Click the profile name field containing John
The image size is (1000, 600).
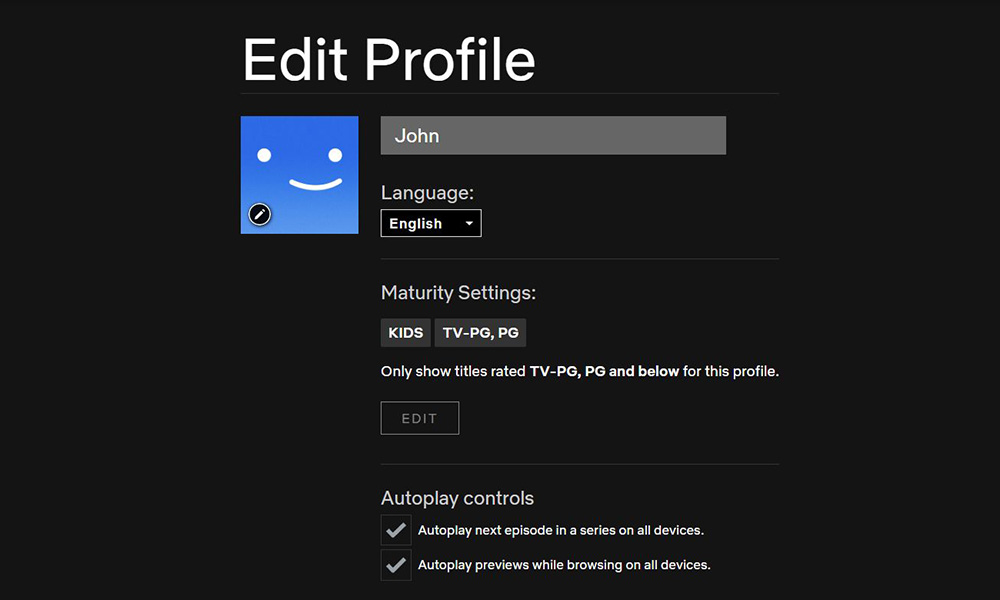(x=553, y=135)
